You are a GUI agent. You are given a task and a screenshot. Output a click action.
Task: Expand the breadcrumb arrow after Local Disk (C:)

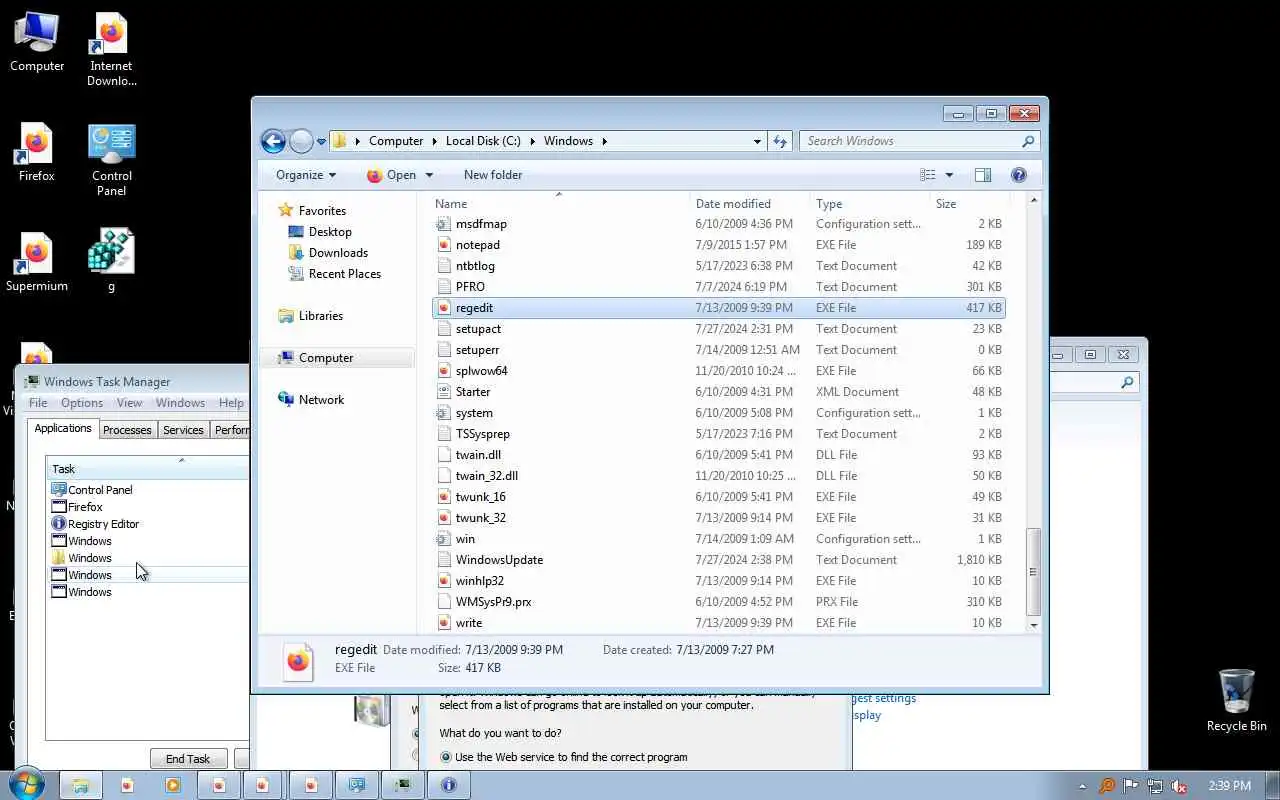pyautogui.click(x=533, y=141)
